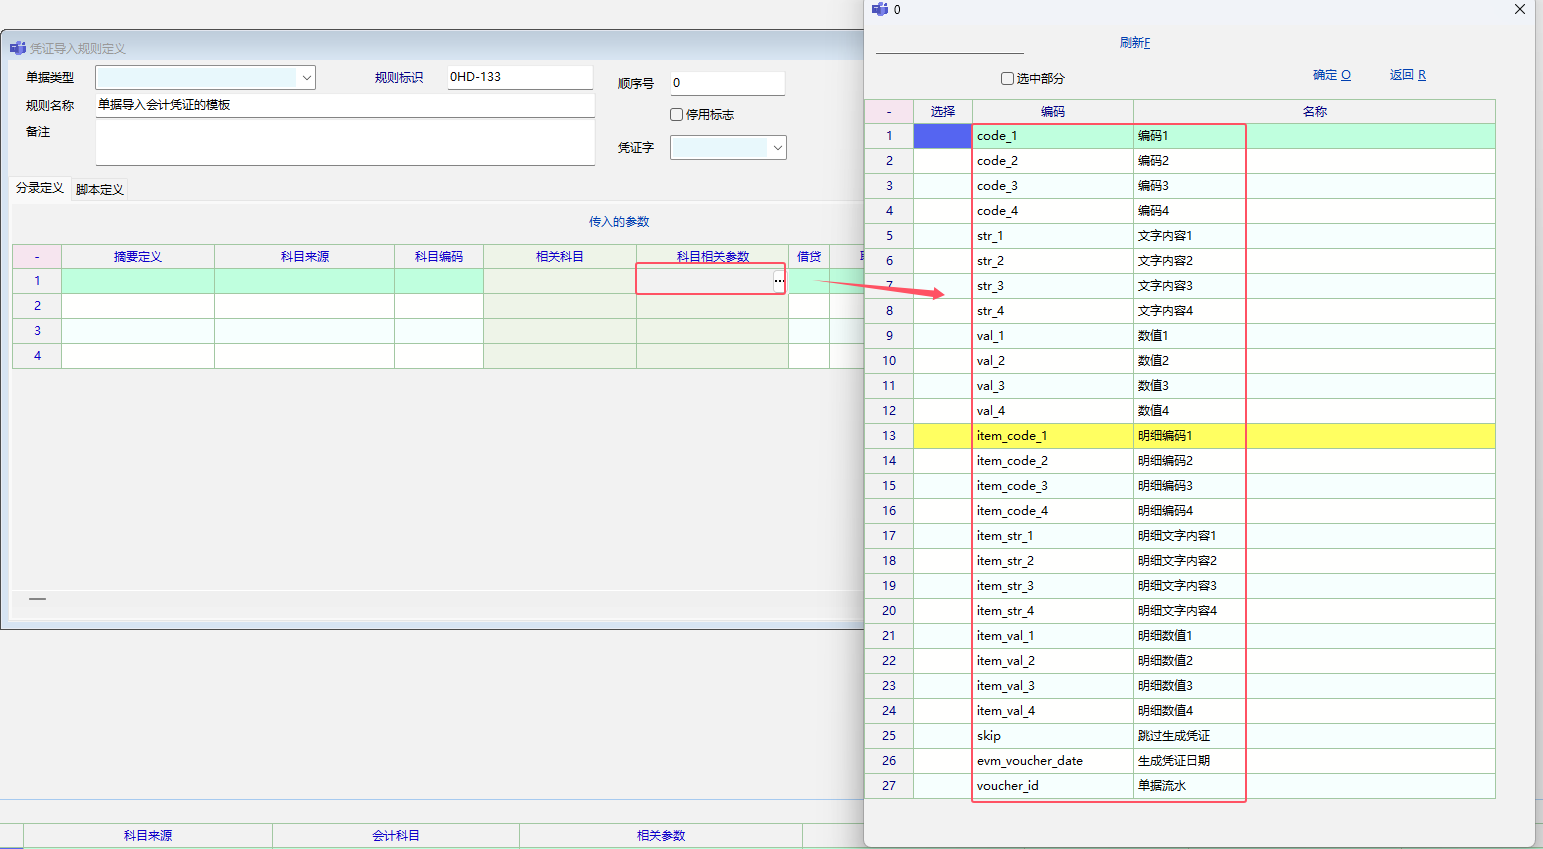Screen dimensions: 1543x849
Task: Select the item_code_1 row
Action: pyautogui.click(x=1052, y=436)
